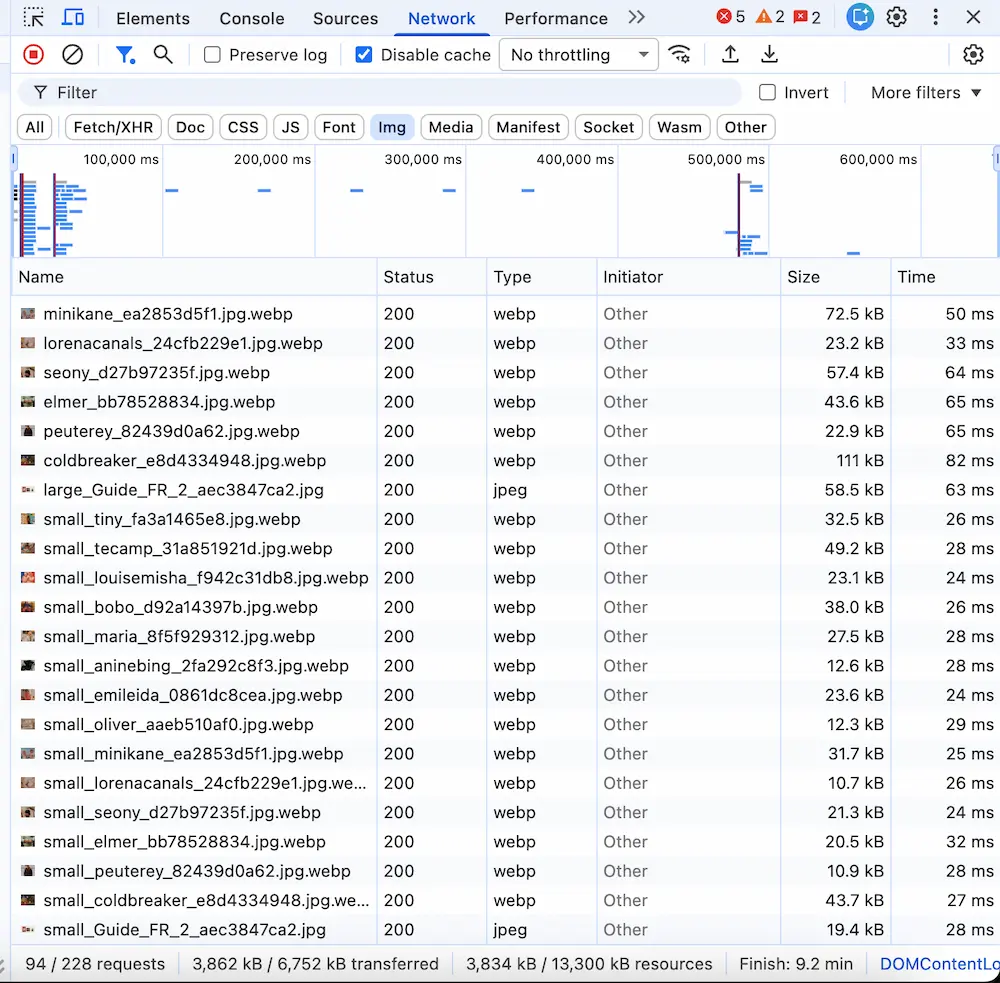
Task: Import HAR file with upload icon
Action: click(x=730, y=55)
